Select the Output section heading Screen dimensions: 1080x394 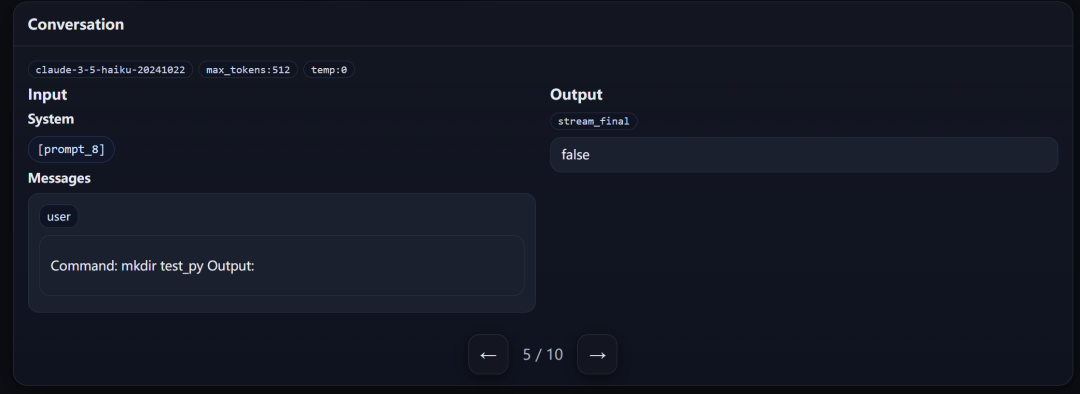tap(576, 94)
